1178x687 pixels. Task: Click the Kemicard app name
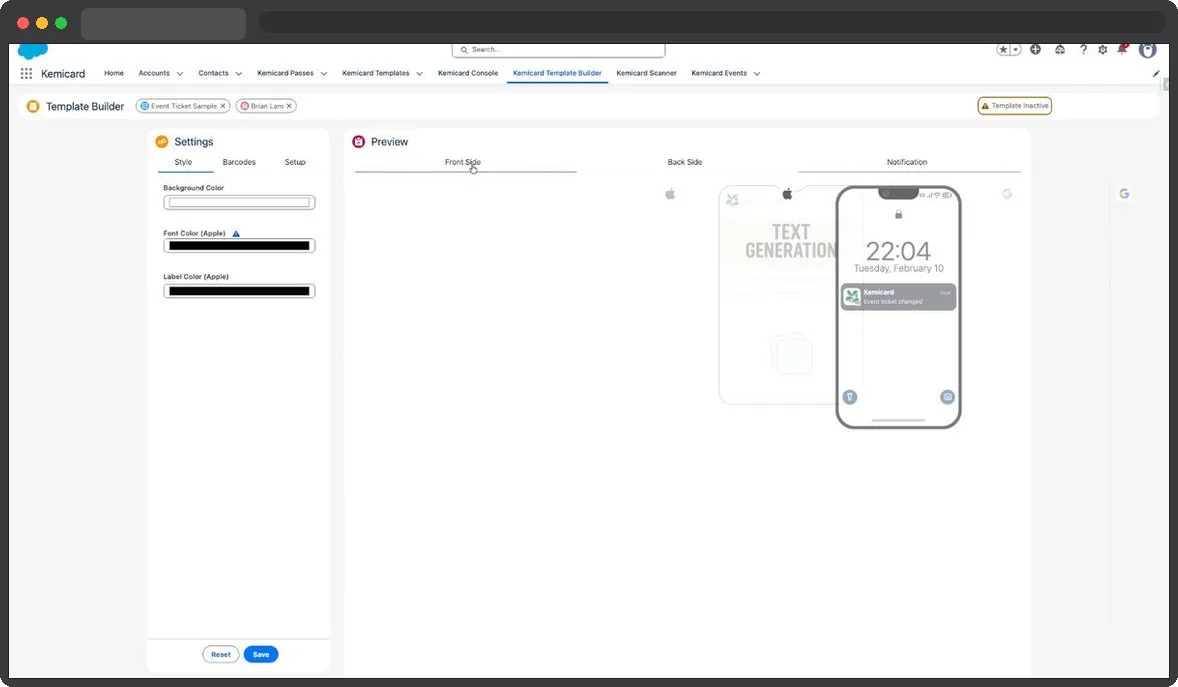[63, 74]
